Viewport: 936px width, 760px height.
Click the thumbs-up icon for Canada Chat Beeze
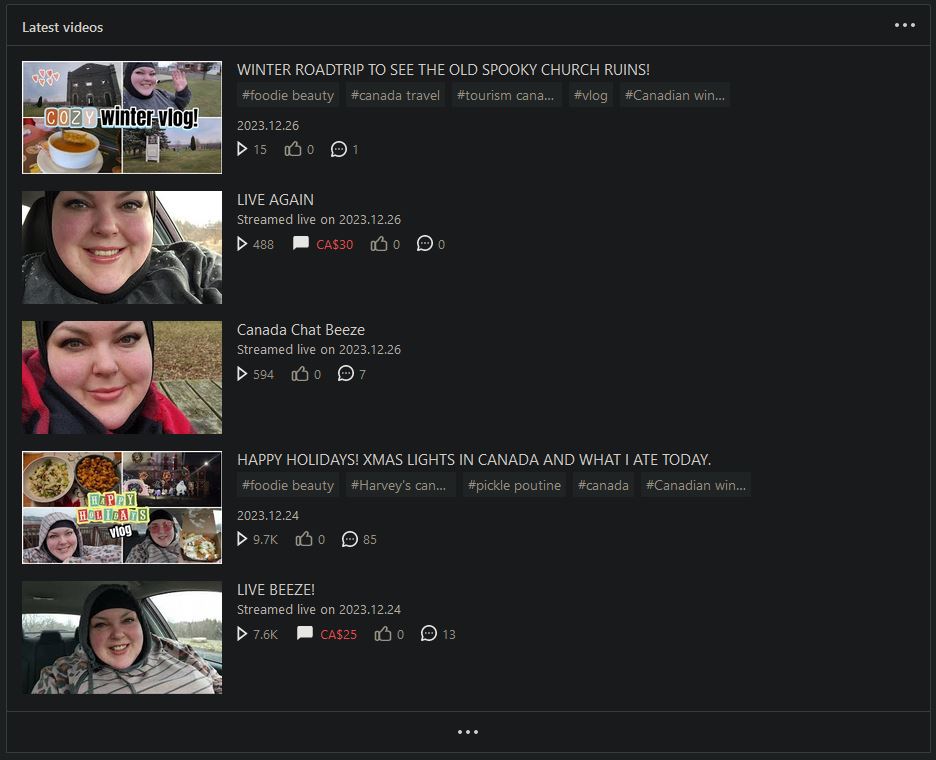click(300, 374)
